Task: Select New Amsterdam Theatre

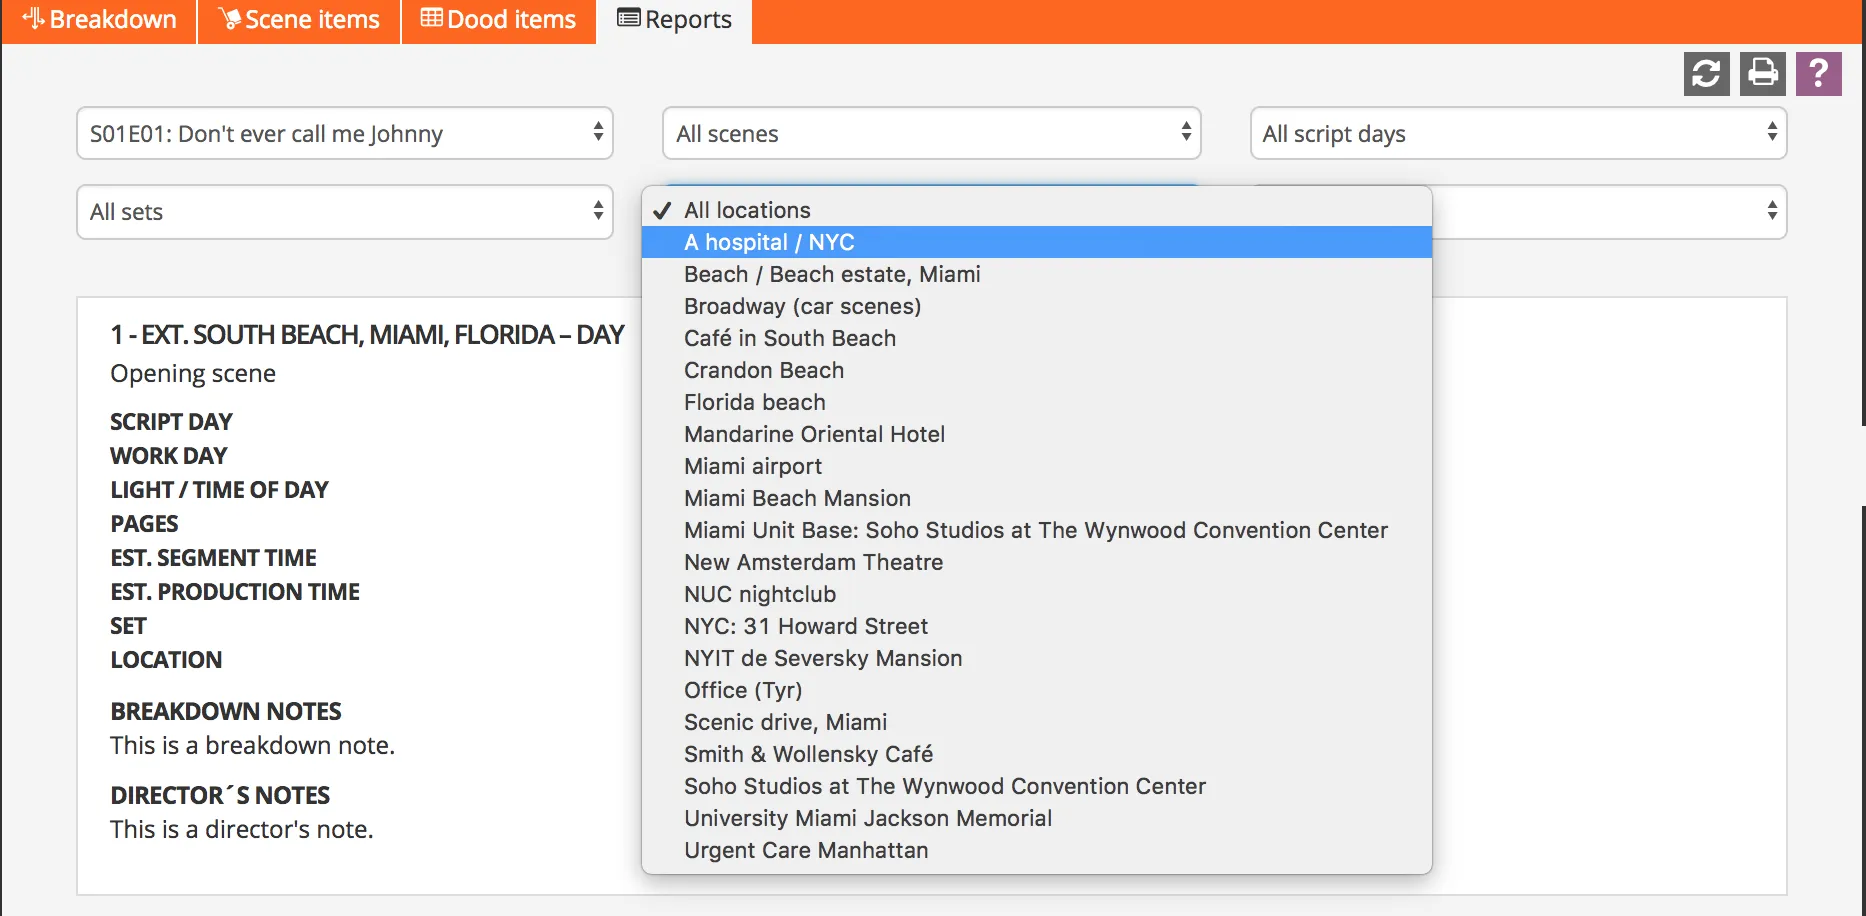Action: [1037, 562]
